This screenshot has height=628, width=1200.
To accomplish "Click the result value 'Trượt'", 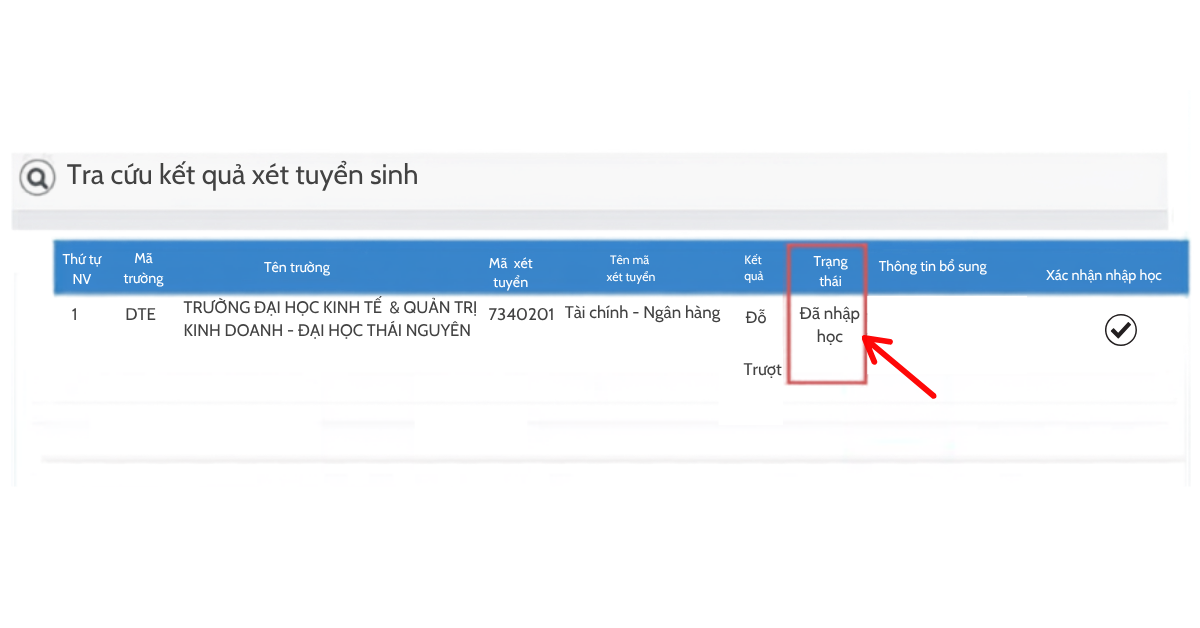I will (x=762, y=369).
